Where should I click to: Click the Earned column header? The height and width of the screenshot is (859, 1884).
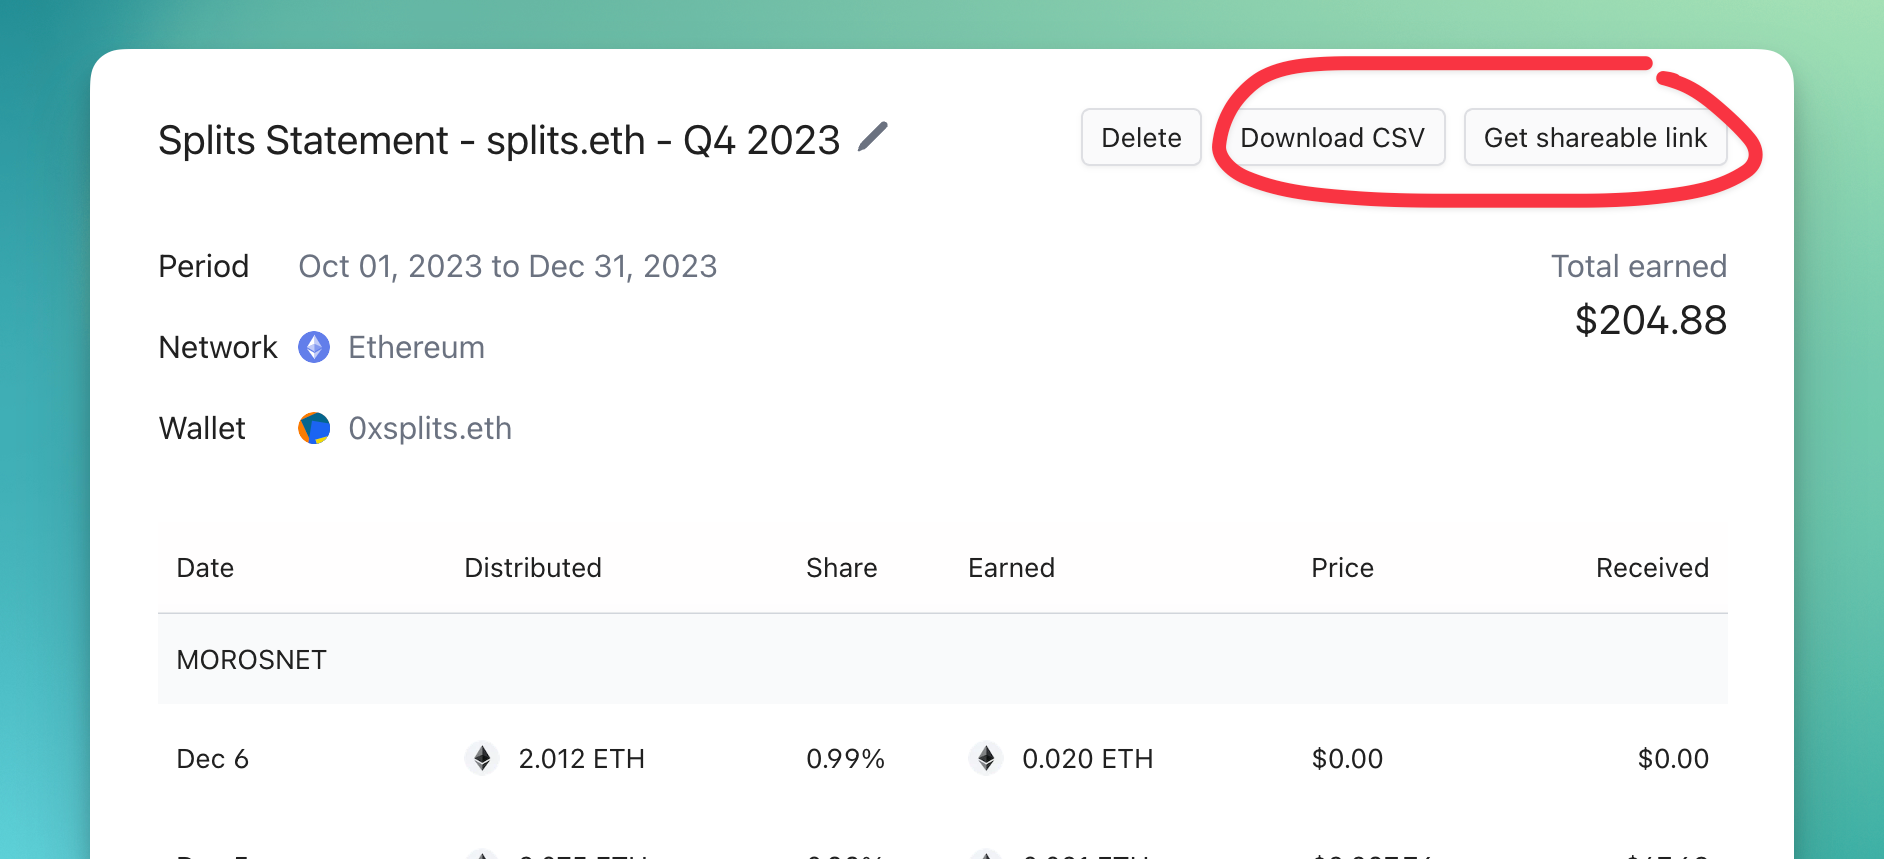pyautogui.click(x=1011, y=568)
